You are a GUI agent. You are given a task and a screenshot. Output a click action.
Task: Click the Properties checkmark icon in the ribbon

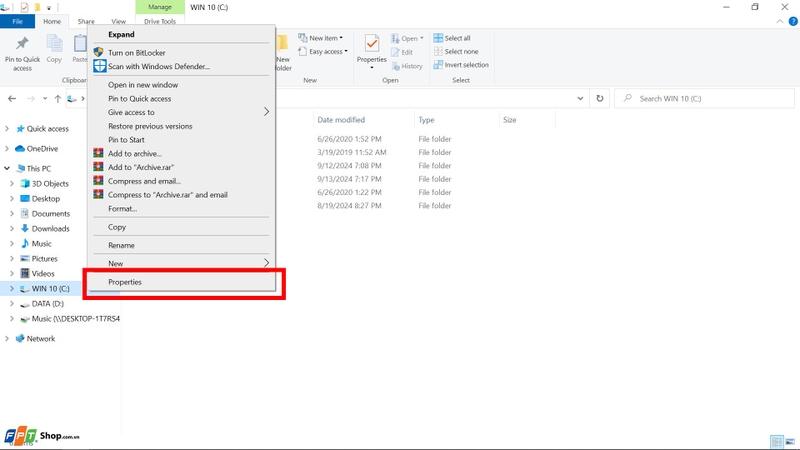click(x=371, y=44)
